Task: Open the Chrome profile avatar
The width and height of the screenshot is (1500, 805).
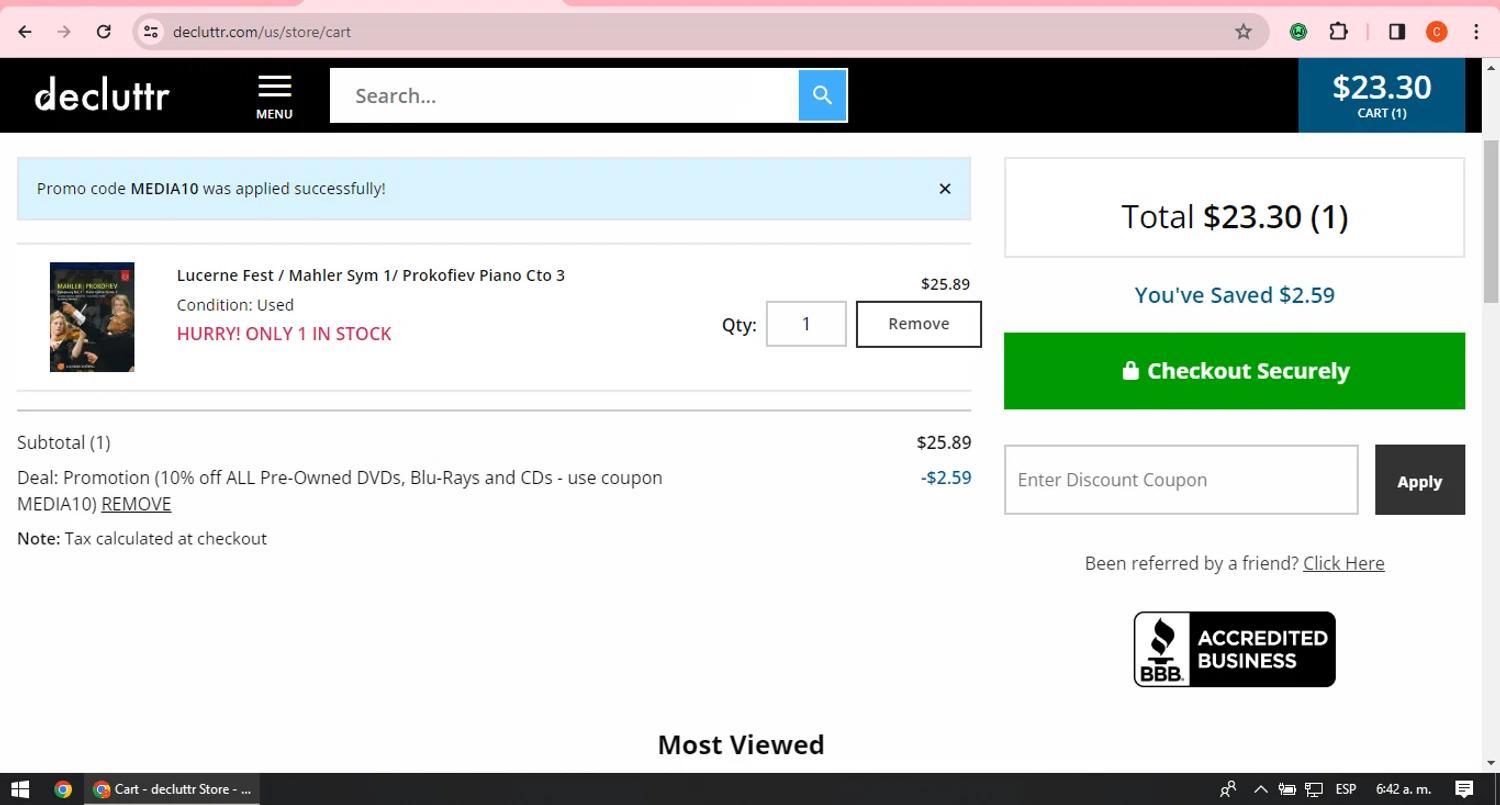Action: (x=1436, y=32)
